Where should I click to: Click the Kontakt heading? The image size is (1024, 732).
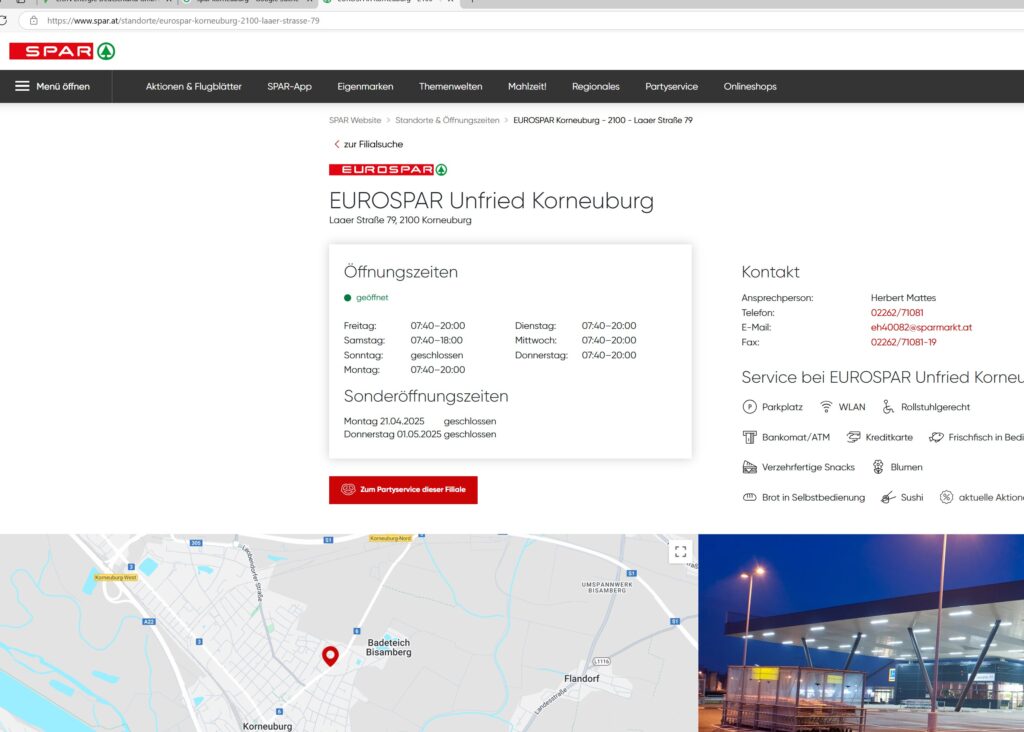770,272
